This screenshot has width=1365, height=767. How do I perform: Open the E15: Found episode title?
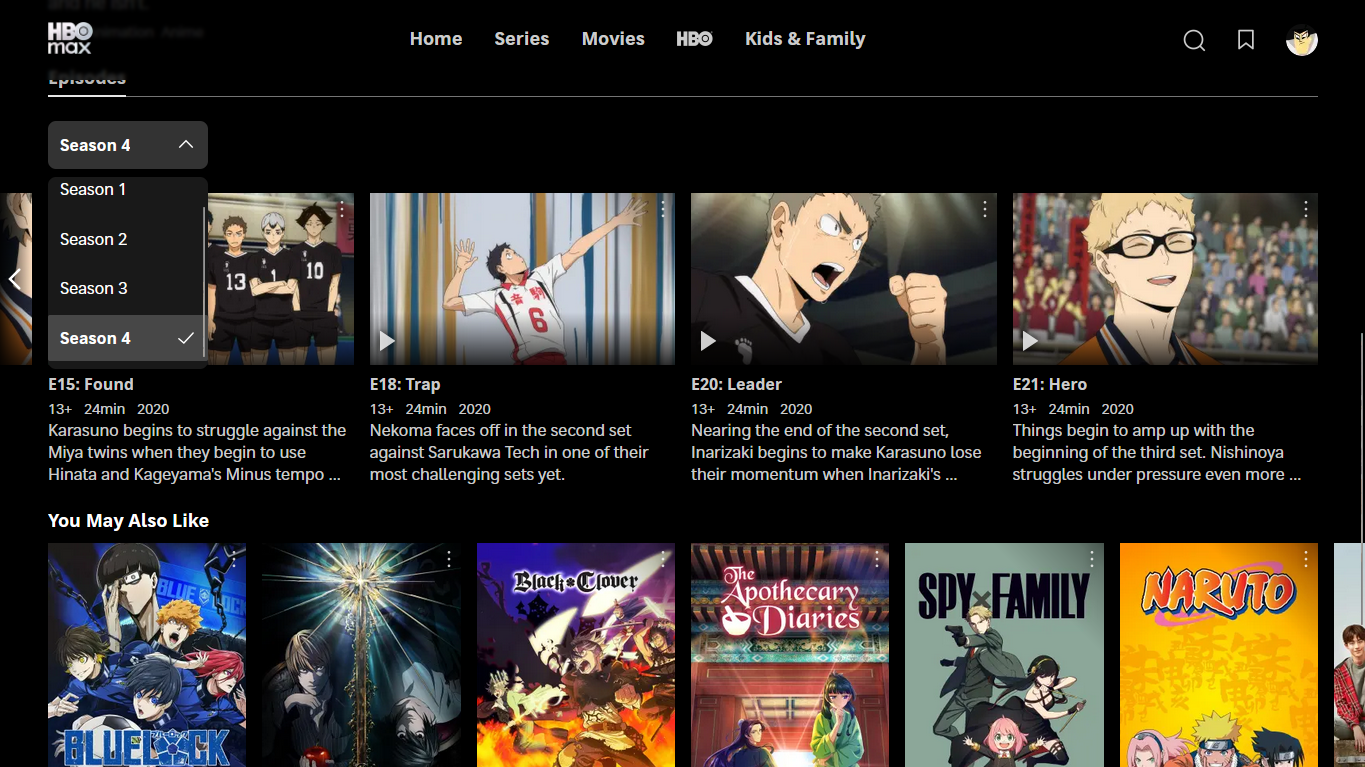(91, 384)
